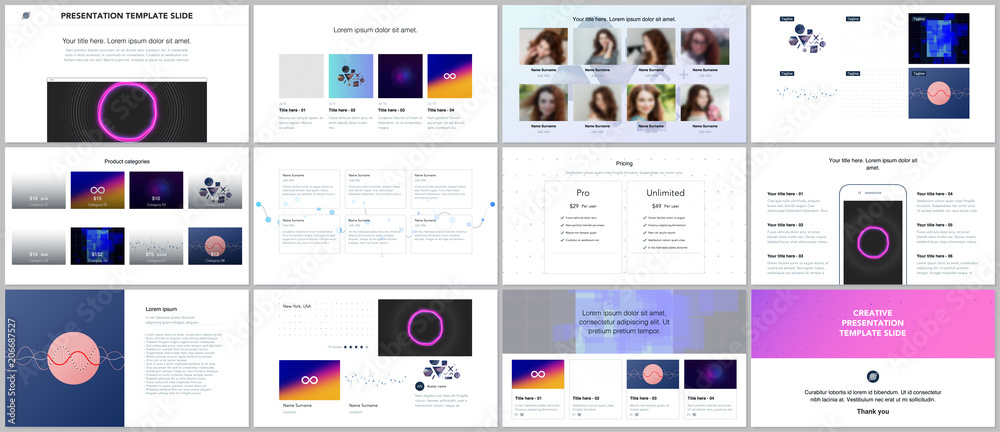Select the geometric shapes image in the four-image gallery slide

pyautogui.click(x=351, y=76)
